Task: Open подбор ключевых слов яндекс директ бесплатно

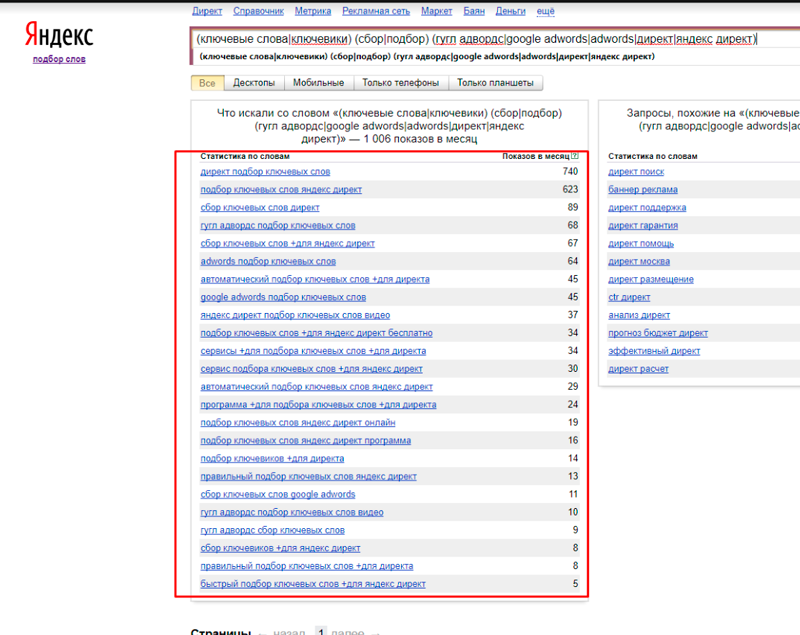Action: (316, 333)
